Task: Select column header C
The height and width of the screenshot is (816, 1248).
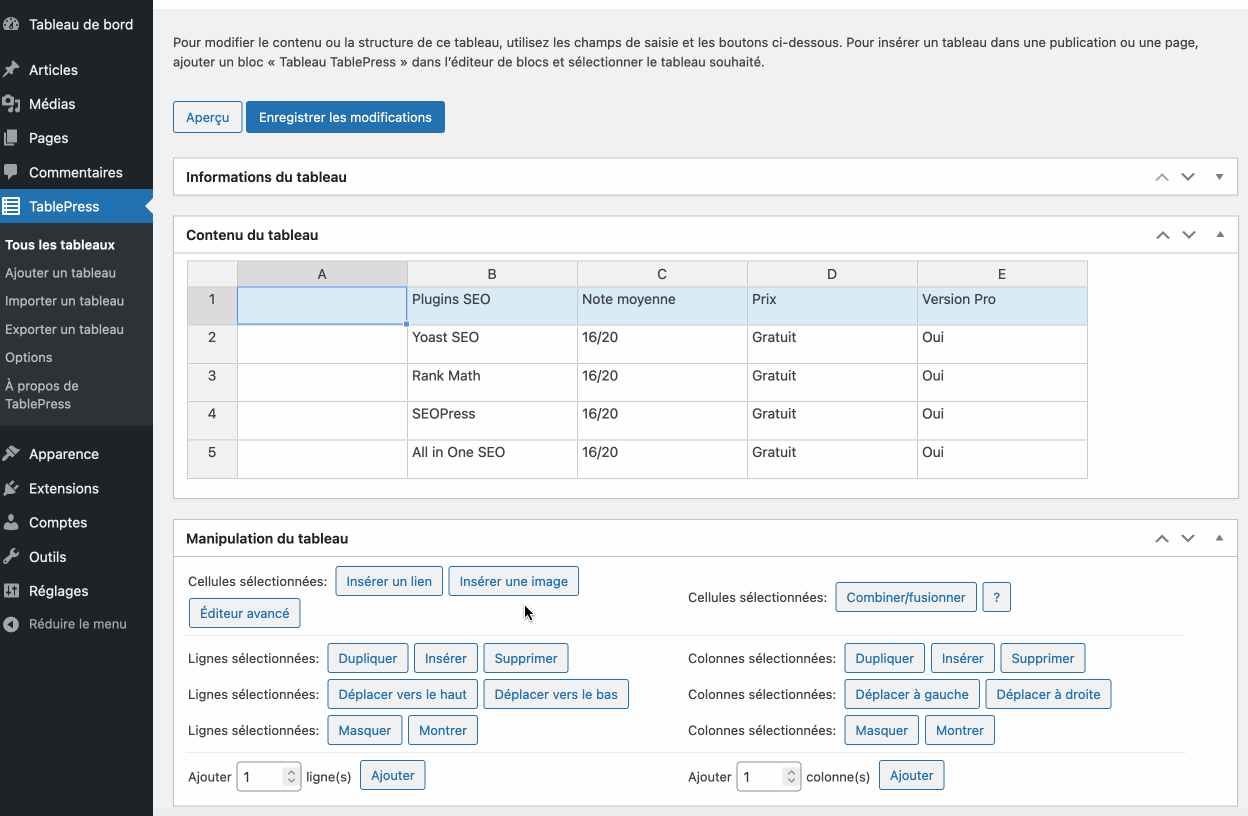Action: [x=662, y=274]
